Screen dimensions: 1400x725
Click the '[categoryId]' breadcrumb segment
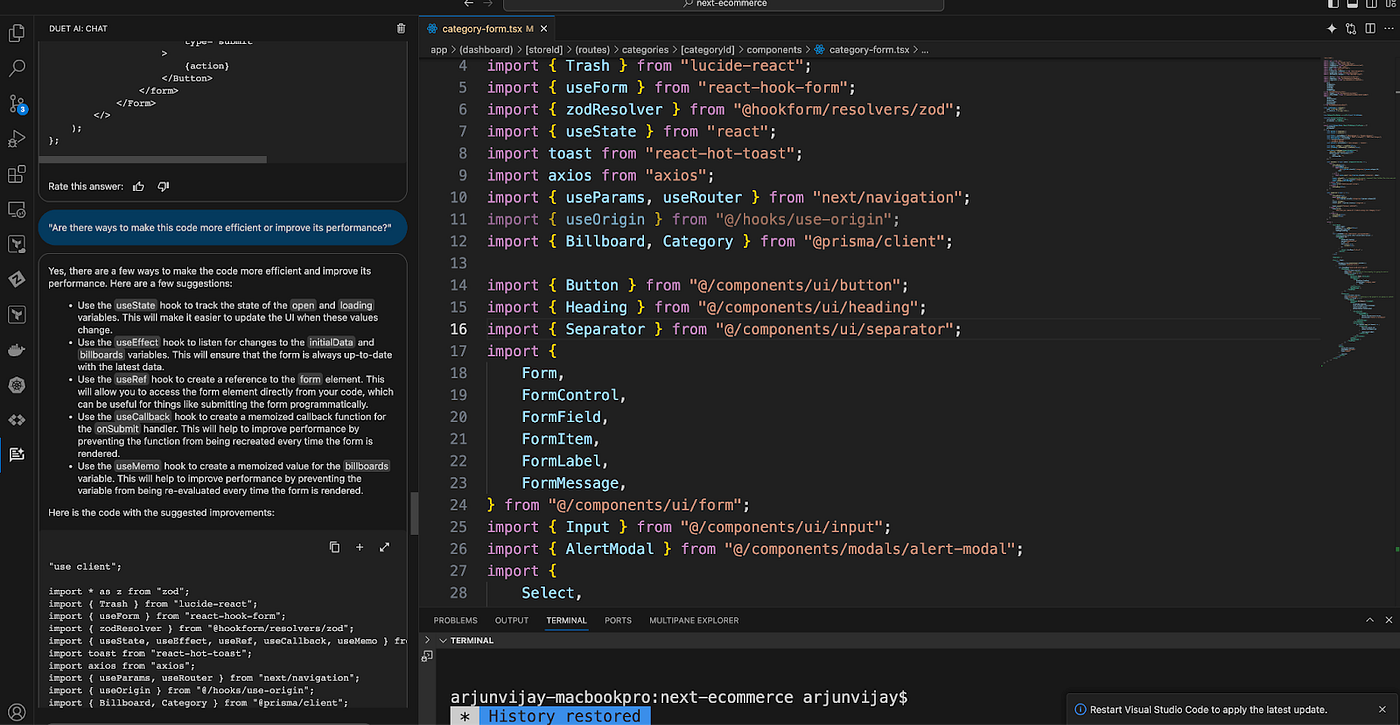(x=708, y=50)
